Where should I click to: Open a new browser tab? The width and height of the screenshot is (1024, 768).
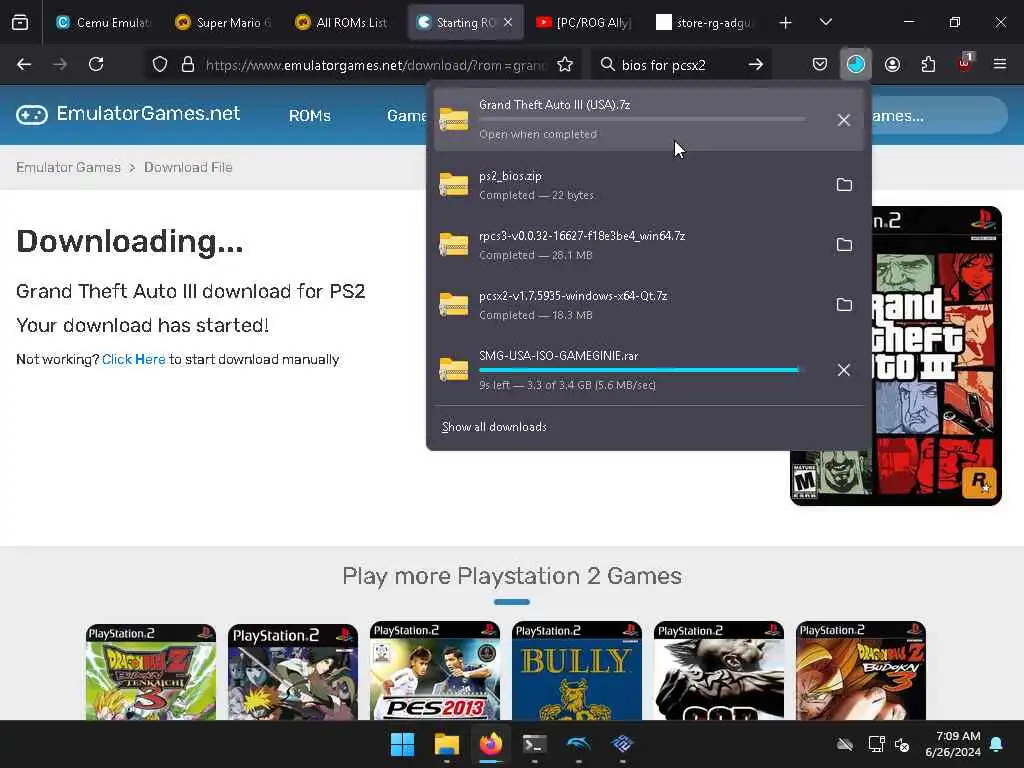pyautogui.click(x=786, y=23)
